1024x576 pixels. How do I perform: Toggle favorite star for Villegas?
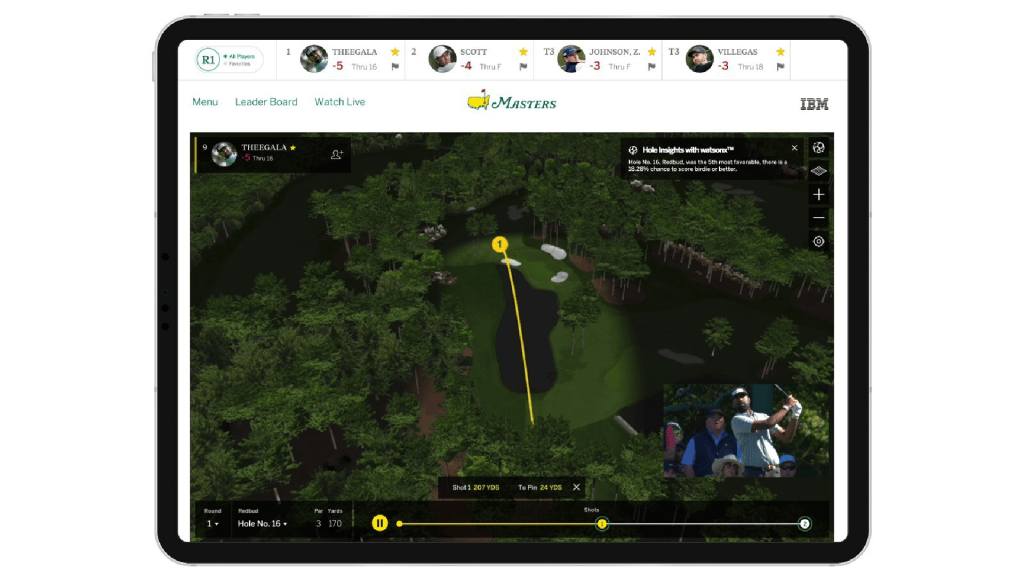coord(780,52)
